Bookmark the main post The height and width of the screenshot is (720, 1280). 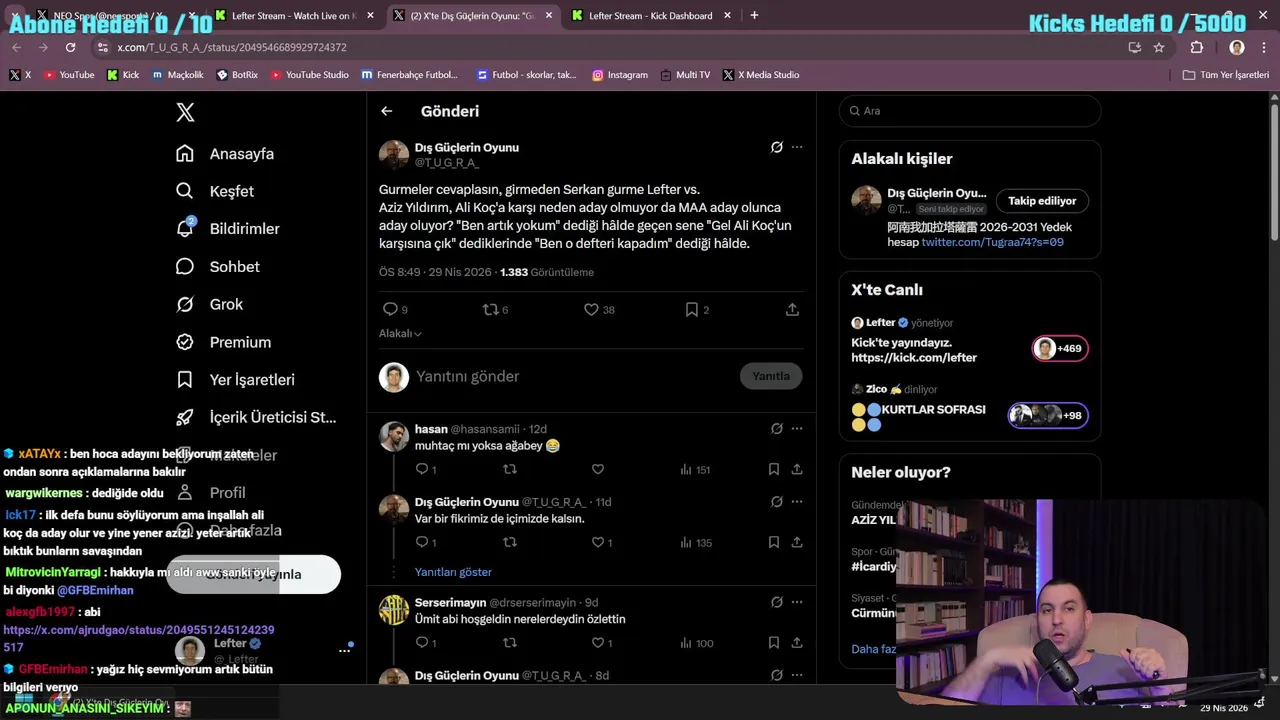[x=697, y=310]
